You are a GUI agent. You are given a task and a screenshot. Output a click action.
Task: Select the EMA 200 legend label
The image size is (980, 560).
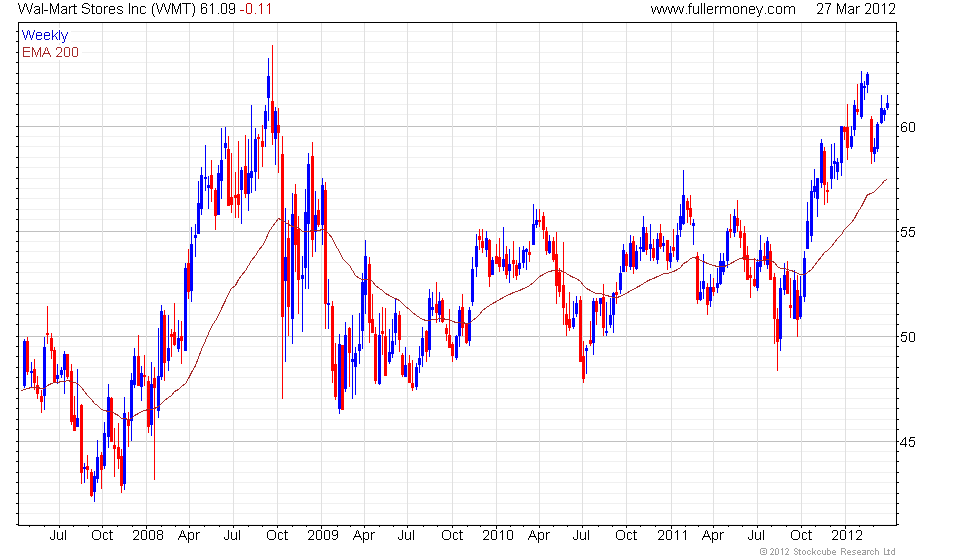pyautogui.click(x=51, y=52)
